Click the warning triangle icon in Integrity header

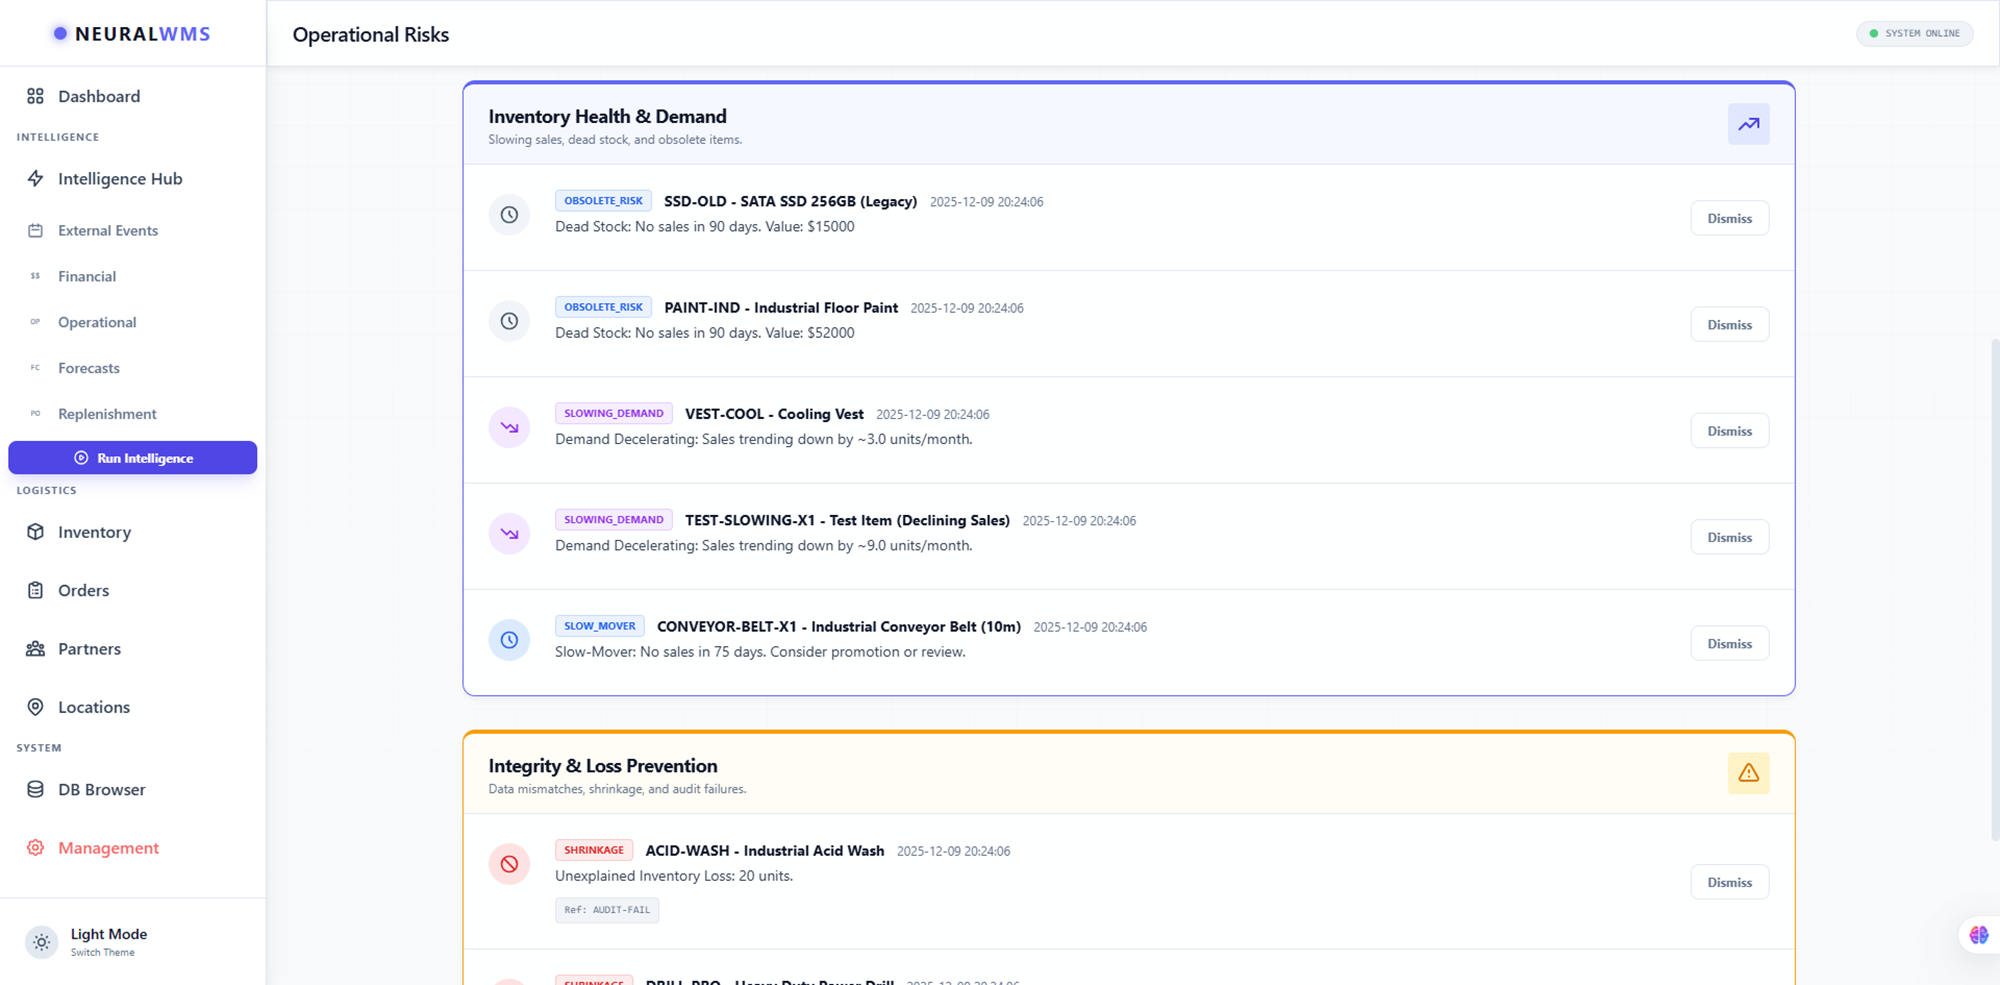pos(1748,773)
